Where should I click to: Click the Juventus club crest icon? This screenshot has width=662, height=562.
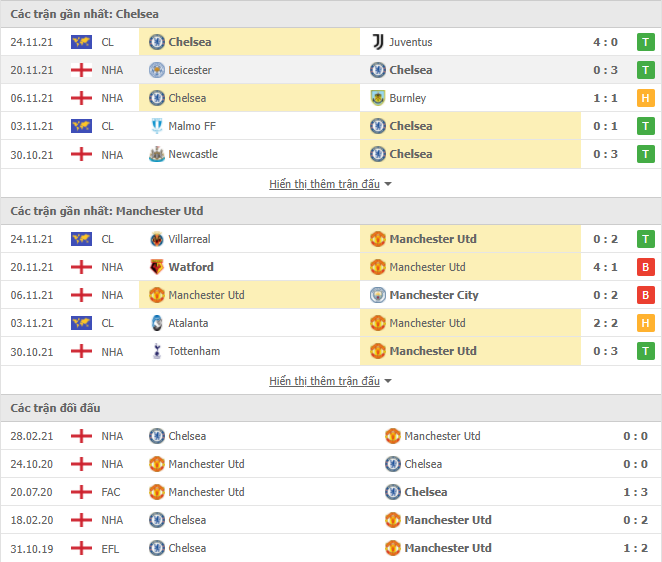pyautogui.click(x=378, y=42)
